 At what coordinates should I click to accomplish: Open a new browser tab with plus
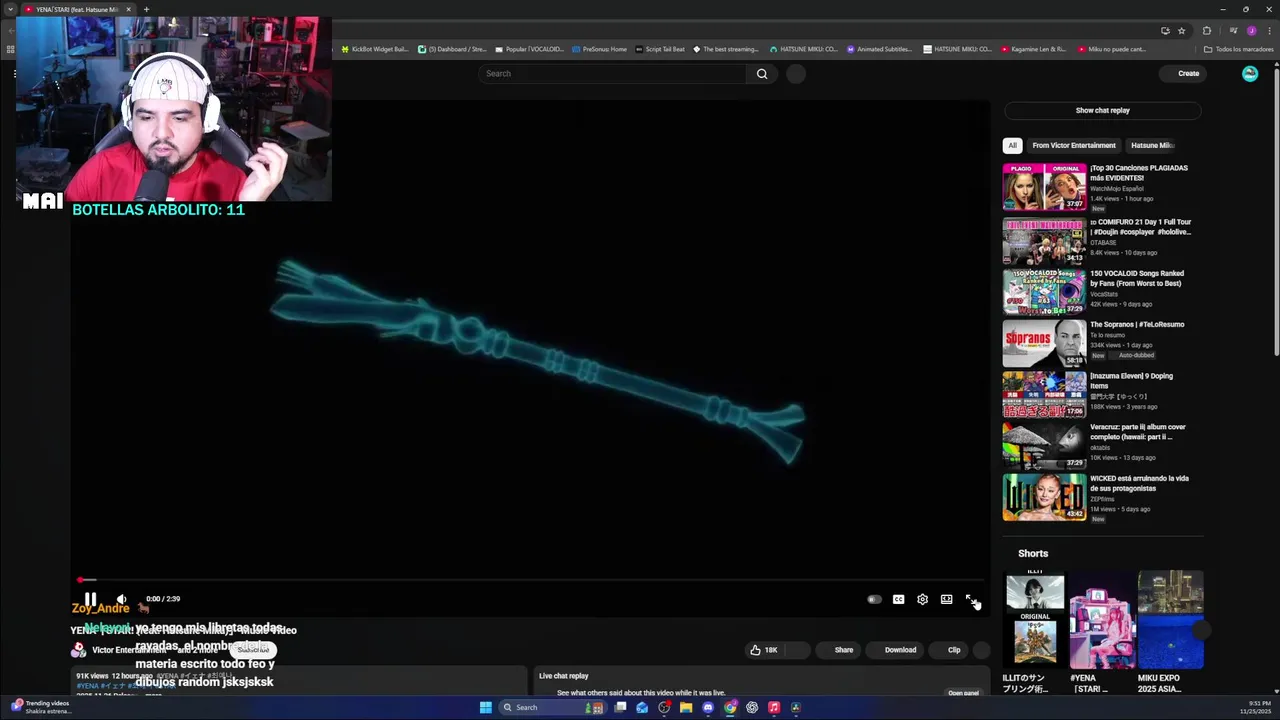[x=146, y=9]
